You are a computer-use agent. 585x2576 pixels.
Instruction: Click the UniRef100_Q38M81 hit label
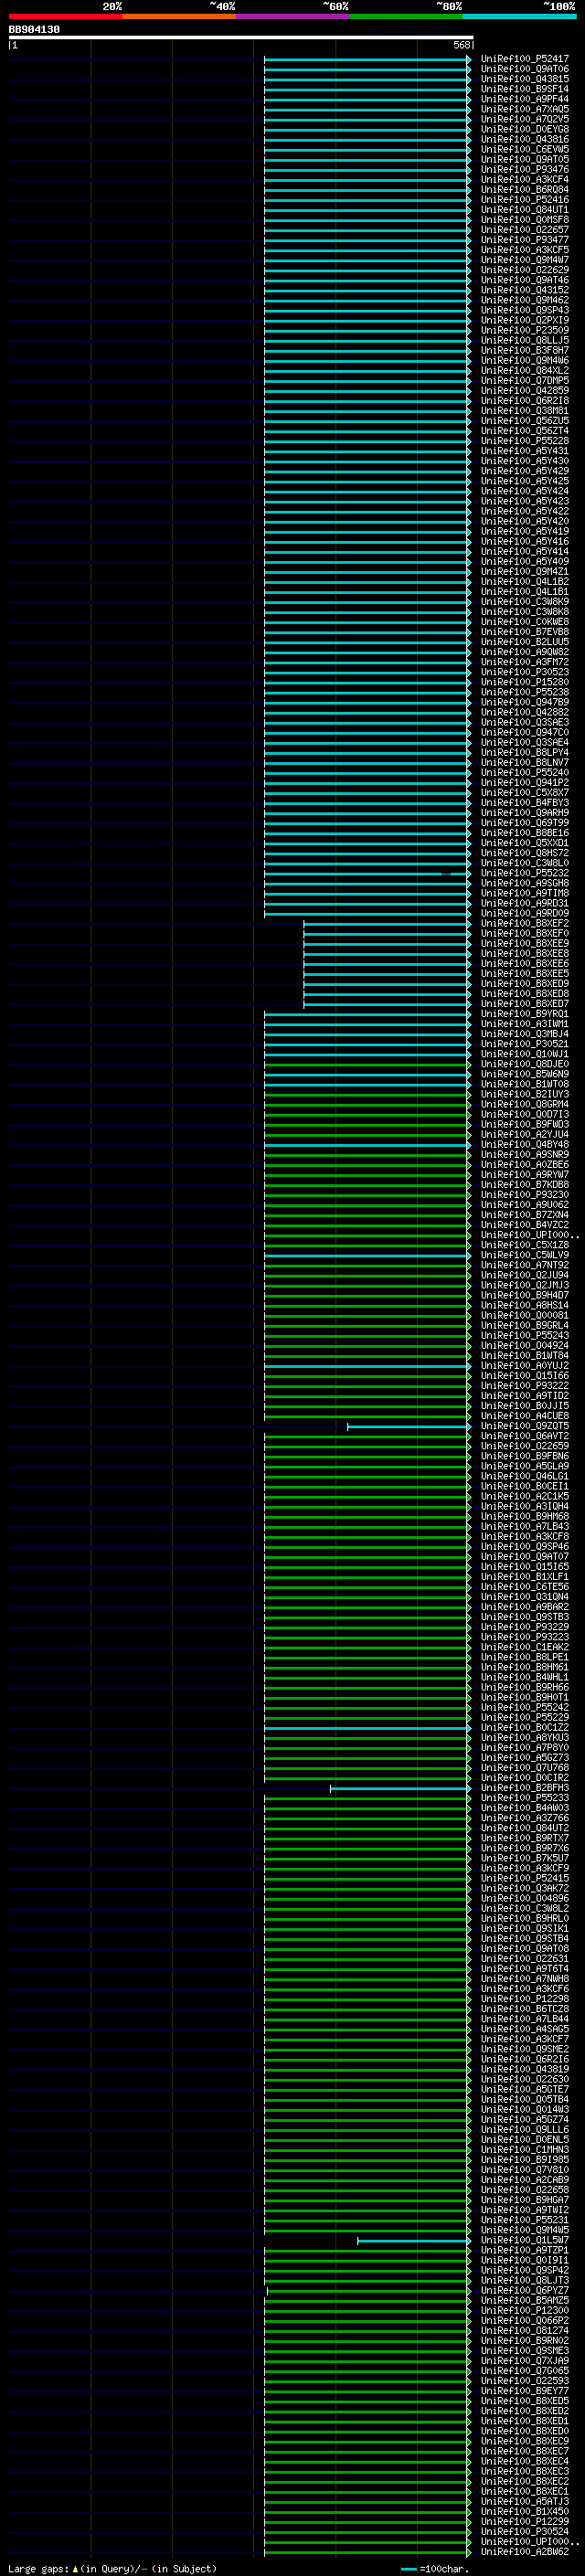[525, 411]
